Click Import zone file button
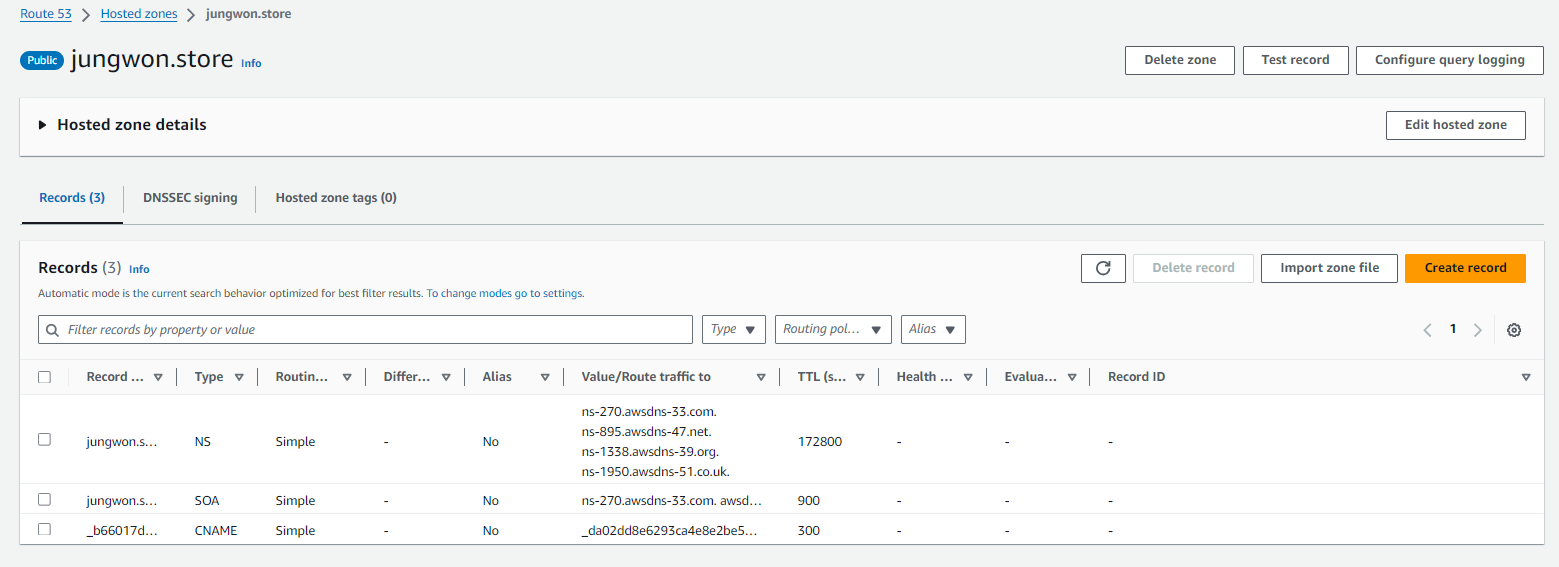Viewport: 1559px width, 567px height. [1329, 268]
